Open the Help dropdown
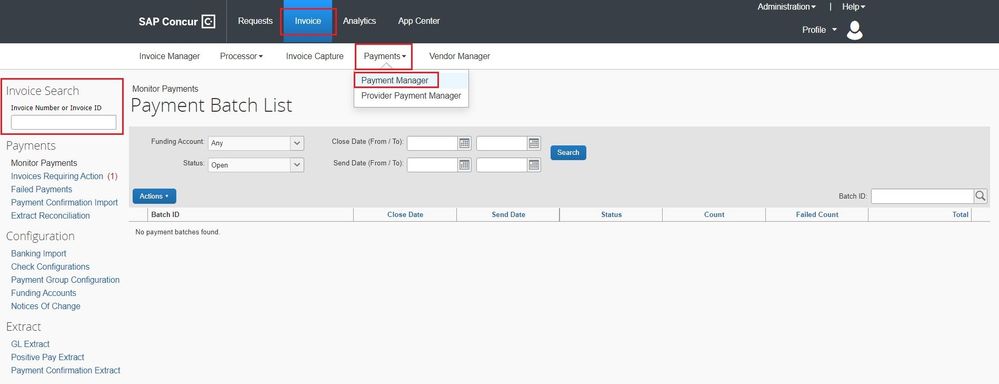The width and height of the screenshot is (999, 384). [854, 7]
